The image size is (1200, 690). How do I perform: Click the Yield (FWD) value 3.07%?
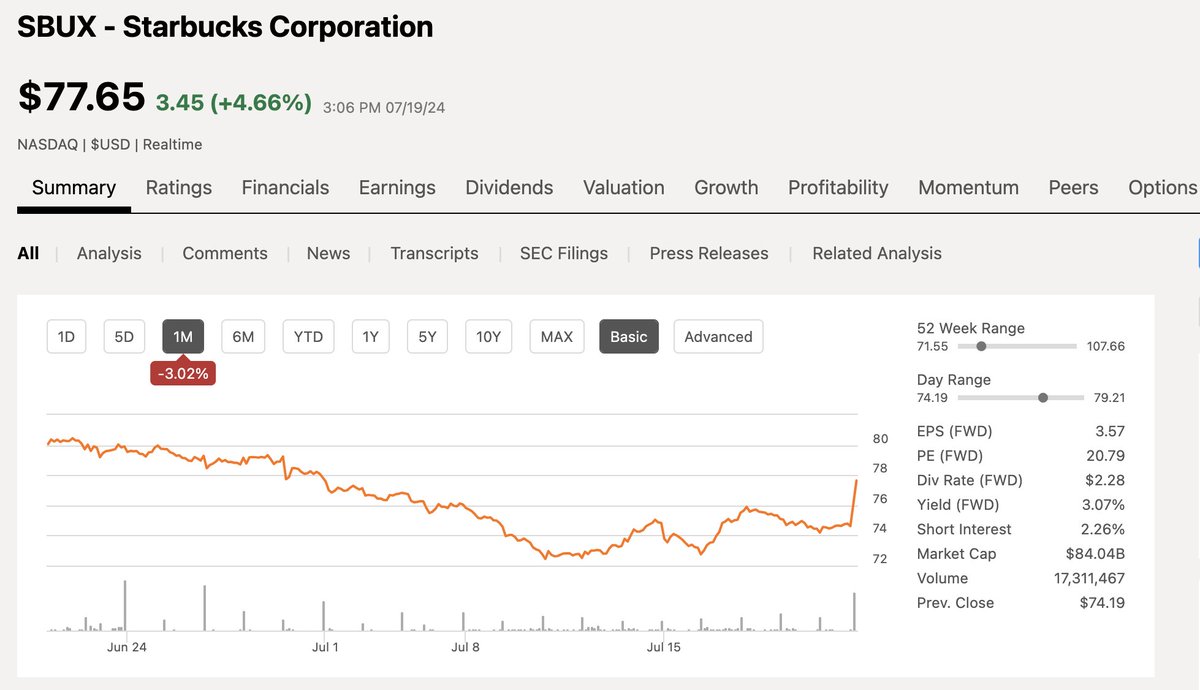click(1102, 505)
